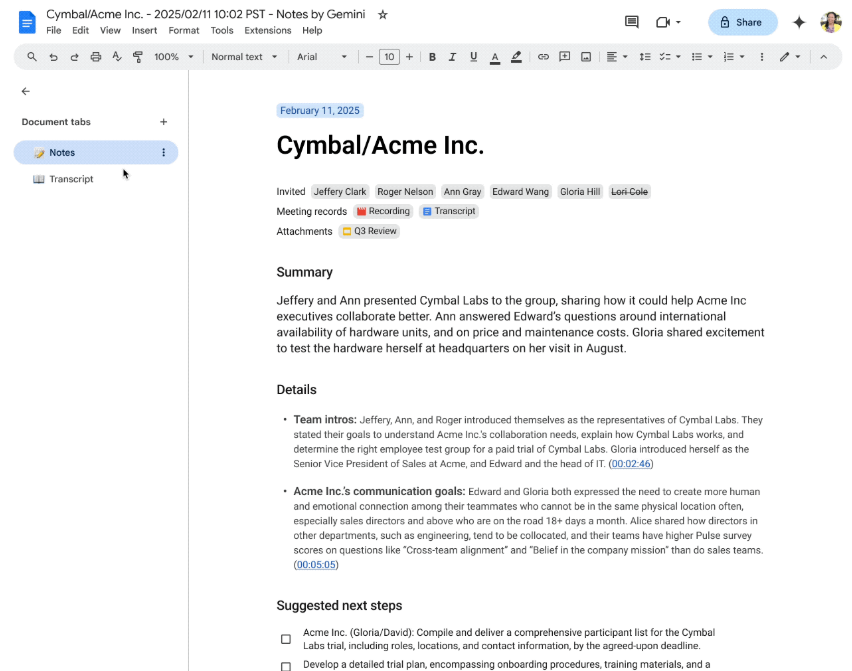852x671 pixels.
Task: Click the Gemini sparkle icon
Action: pyautogui.click(x=799, y=22)
